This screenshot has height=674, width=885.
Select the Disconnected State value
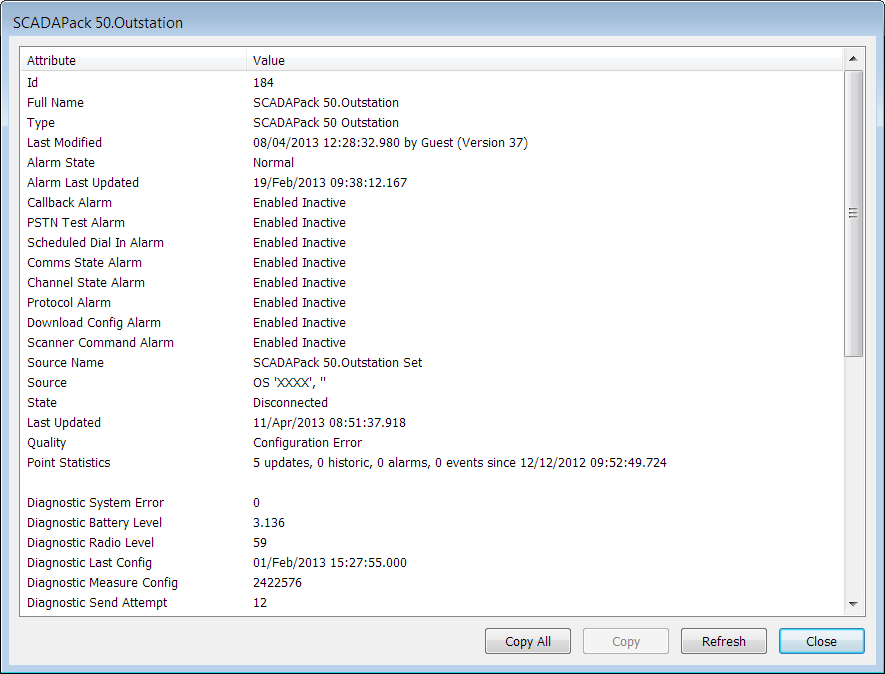click(x=290, y=403)
